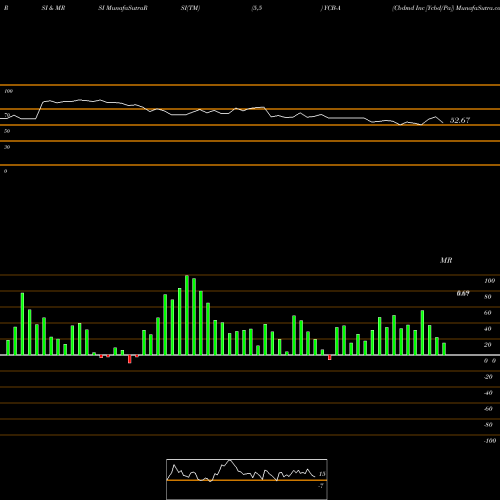Click the MR axis label -40

click(488, 393)
